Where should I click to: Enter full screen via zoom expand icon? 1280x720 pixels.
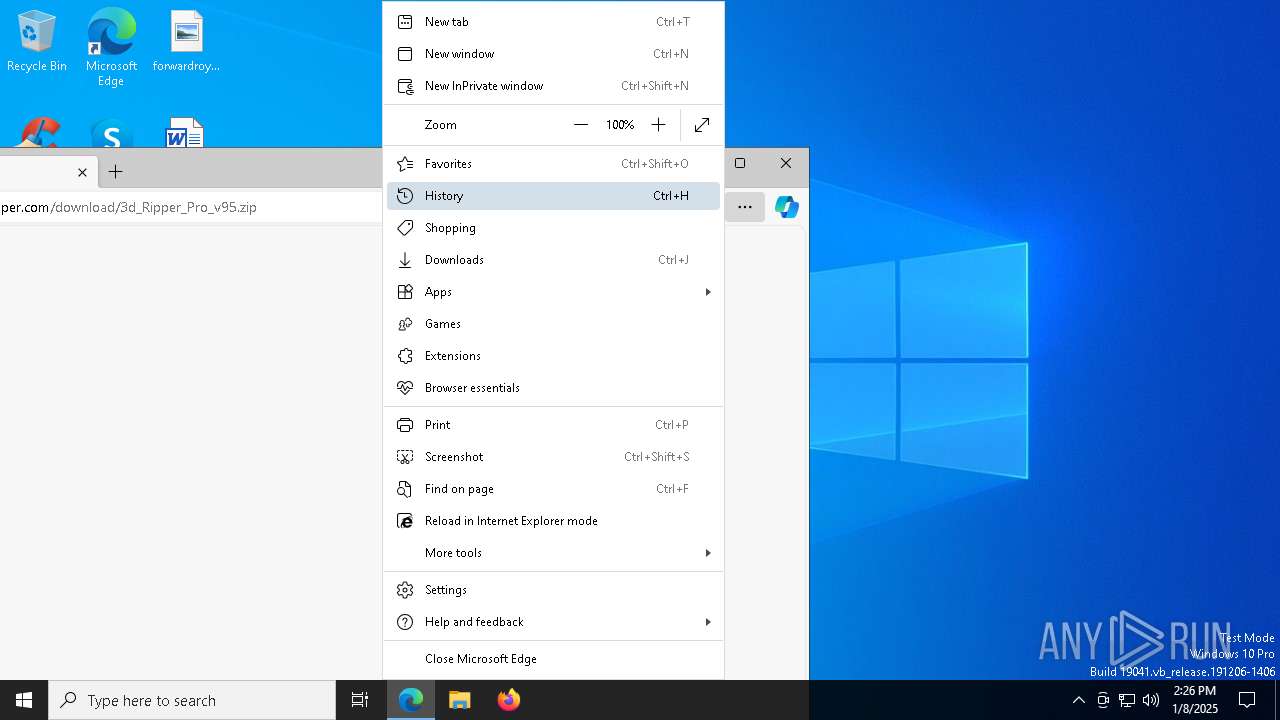click(702, 125)
